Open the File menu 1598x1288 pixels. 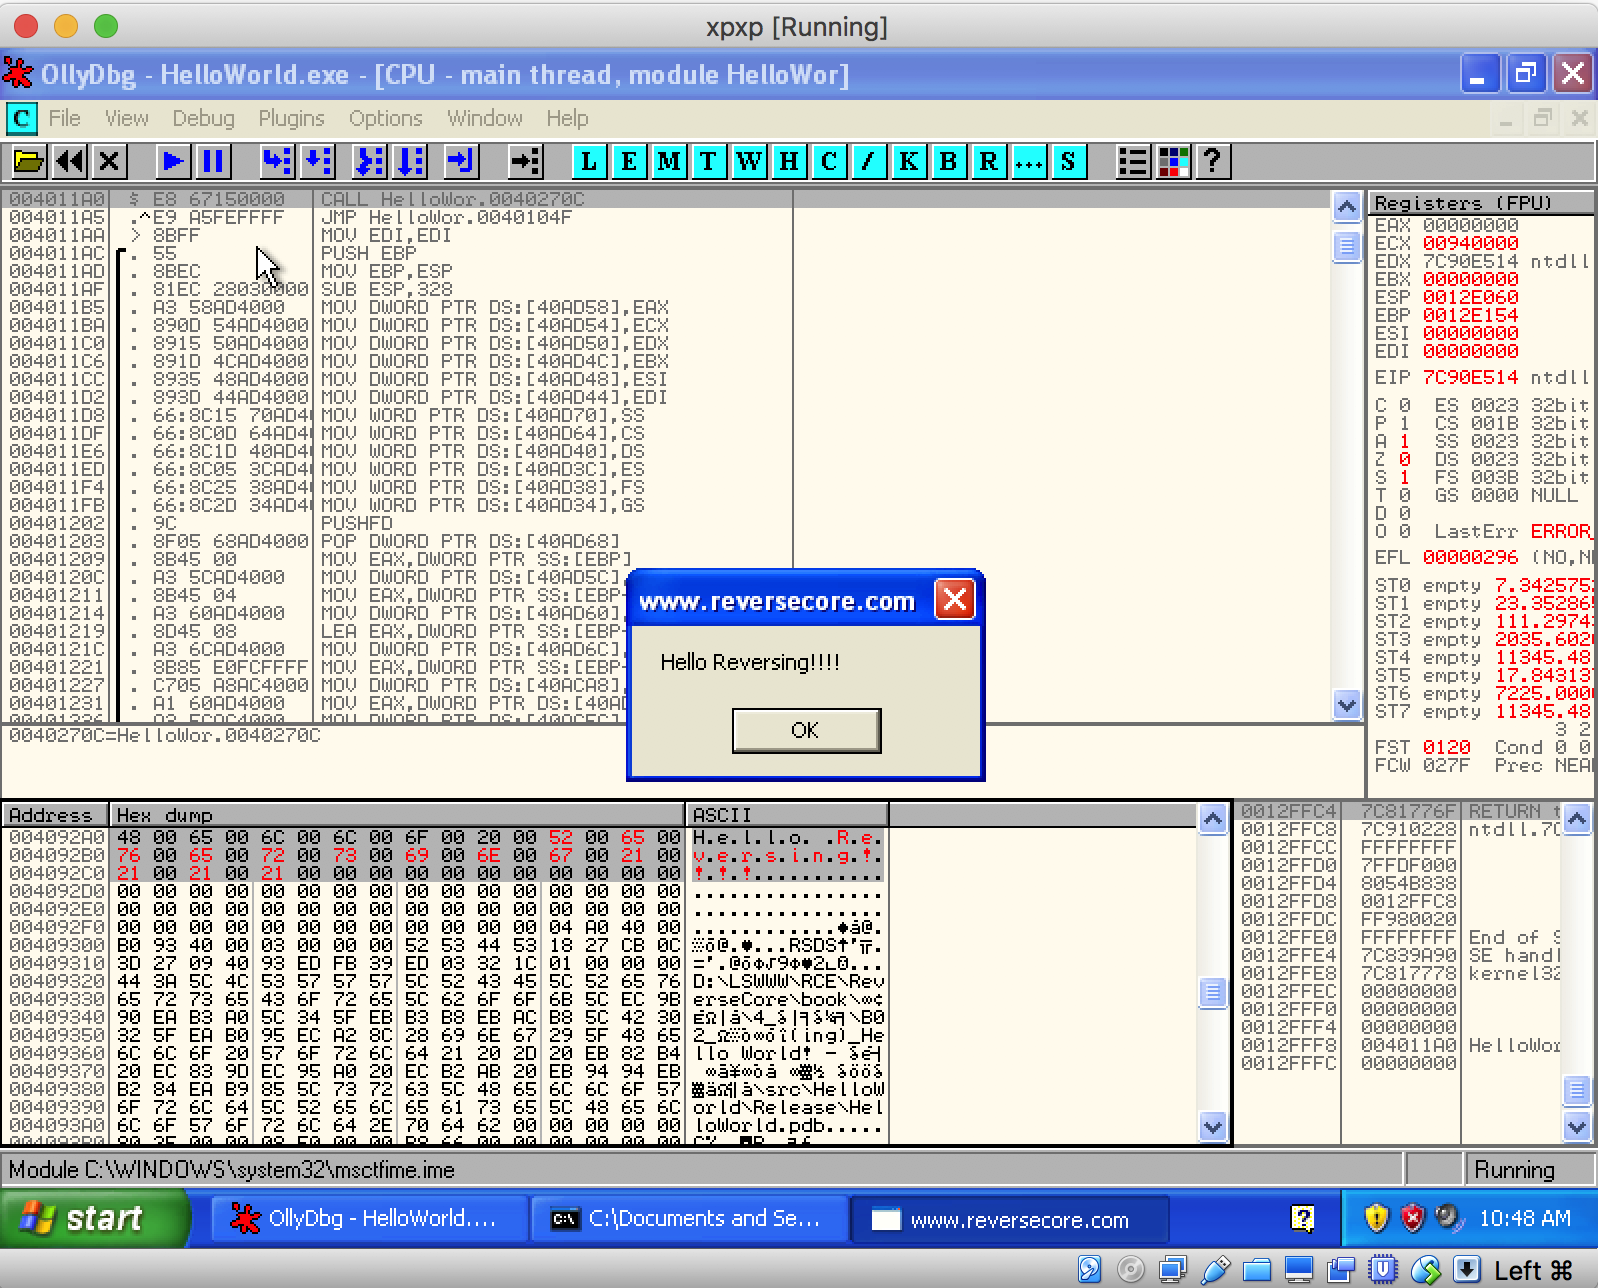click(64, 118)
